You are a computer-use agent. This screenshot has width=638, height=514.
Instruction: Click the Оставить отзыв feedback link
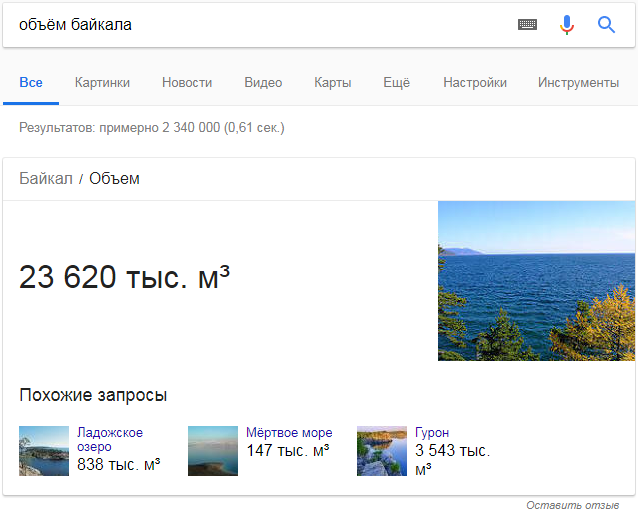coord(572,505)
